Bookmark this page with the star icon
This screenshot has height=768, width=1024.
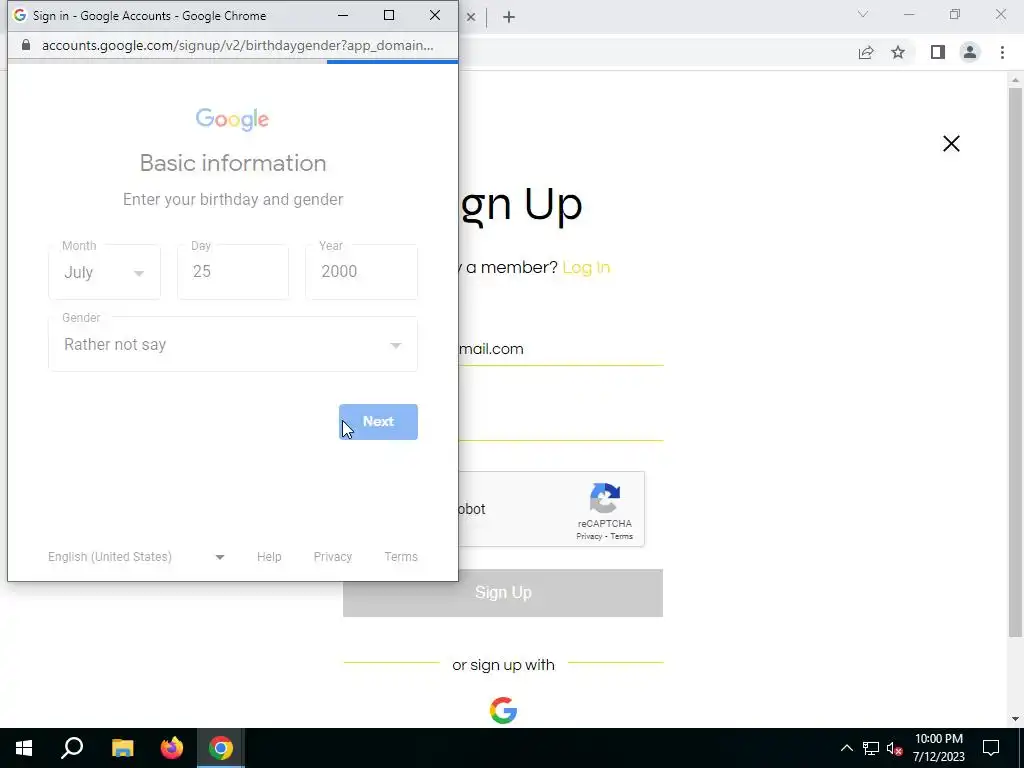click(898, 53)
